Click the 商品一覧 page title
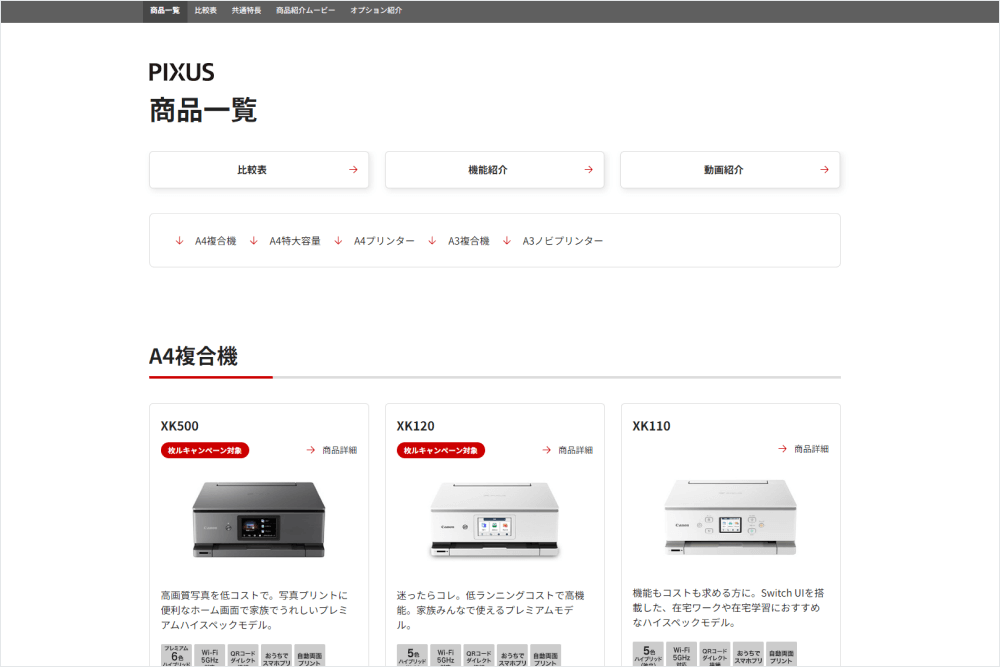 click(203, 110)
